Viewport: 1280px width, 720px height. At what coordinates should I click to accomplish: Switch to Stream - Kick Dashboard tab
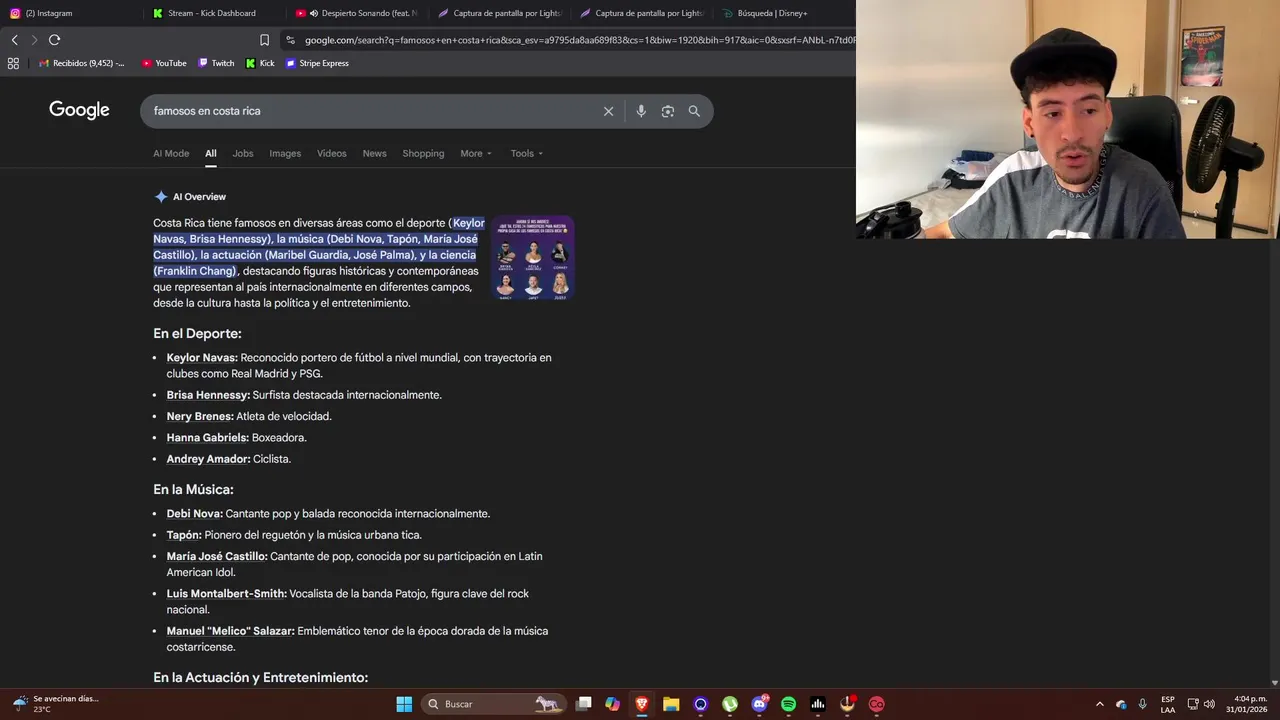point(213,13)
